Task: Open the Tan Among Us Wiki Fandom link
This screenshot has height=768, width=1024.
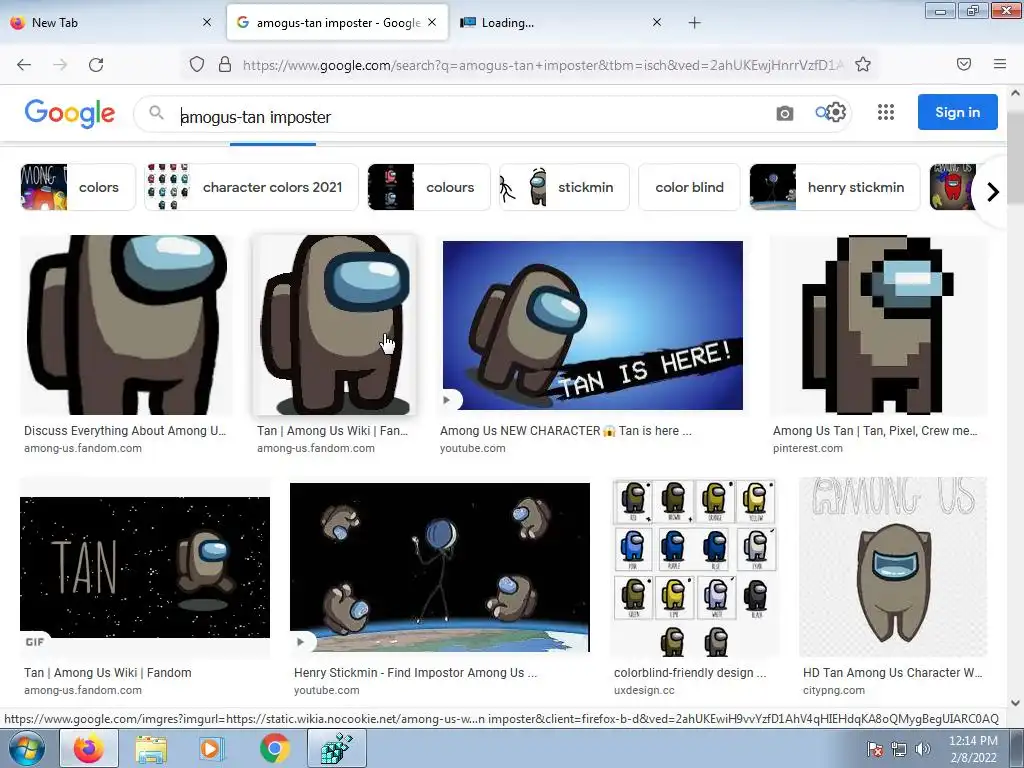Action: click(108, 673)
